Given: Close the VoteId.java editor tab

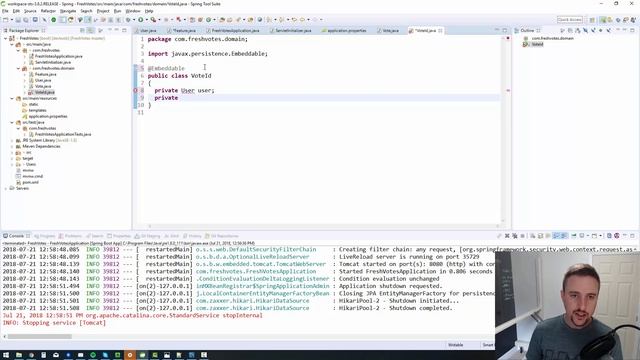Looking at the screenshot, I should (440, 31).
